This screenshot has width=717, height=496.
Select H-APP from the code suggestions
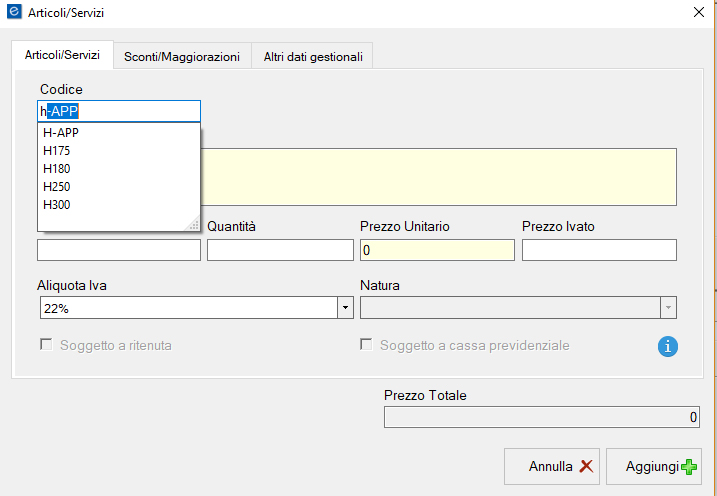pyautogui.click(x=61, y=133)
